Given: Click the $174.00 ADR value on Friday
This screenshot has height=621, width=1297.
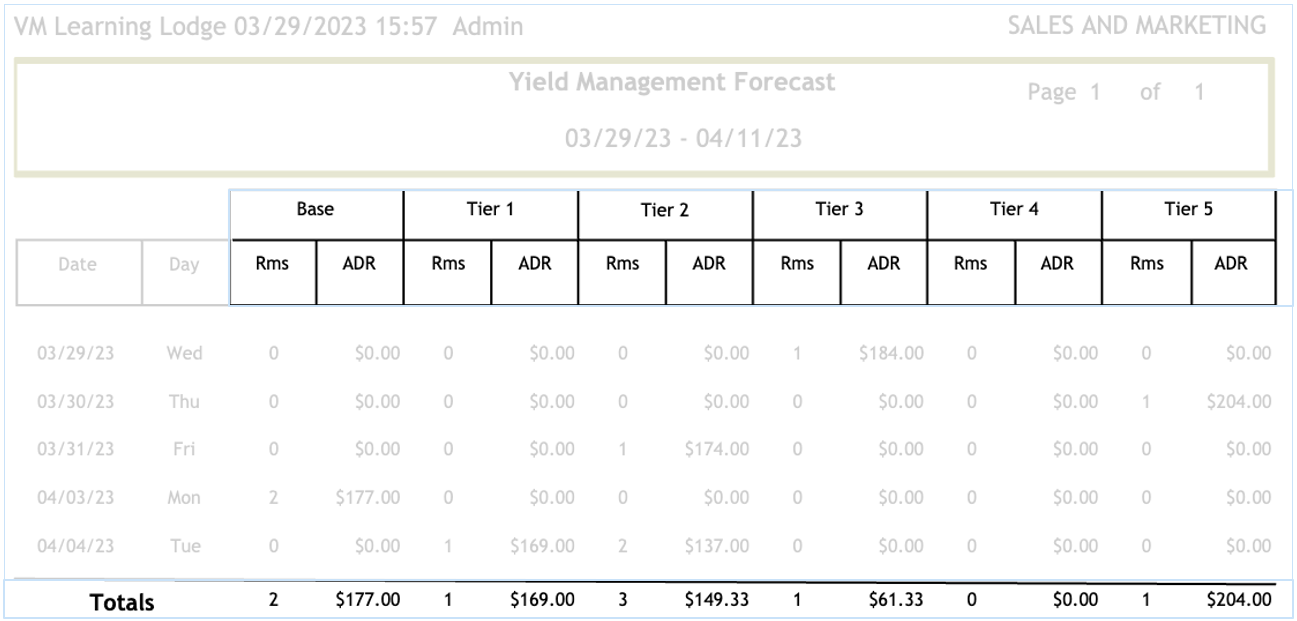Looking at the screenshot, I should pyautogui.click(x=716, y=450).
